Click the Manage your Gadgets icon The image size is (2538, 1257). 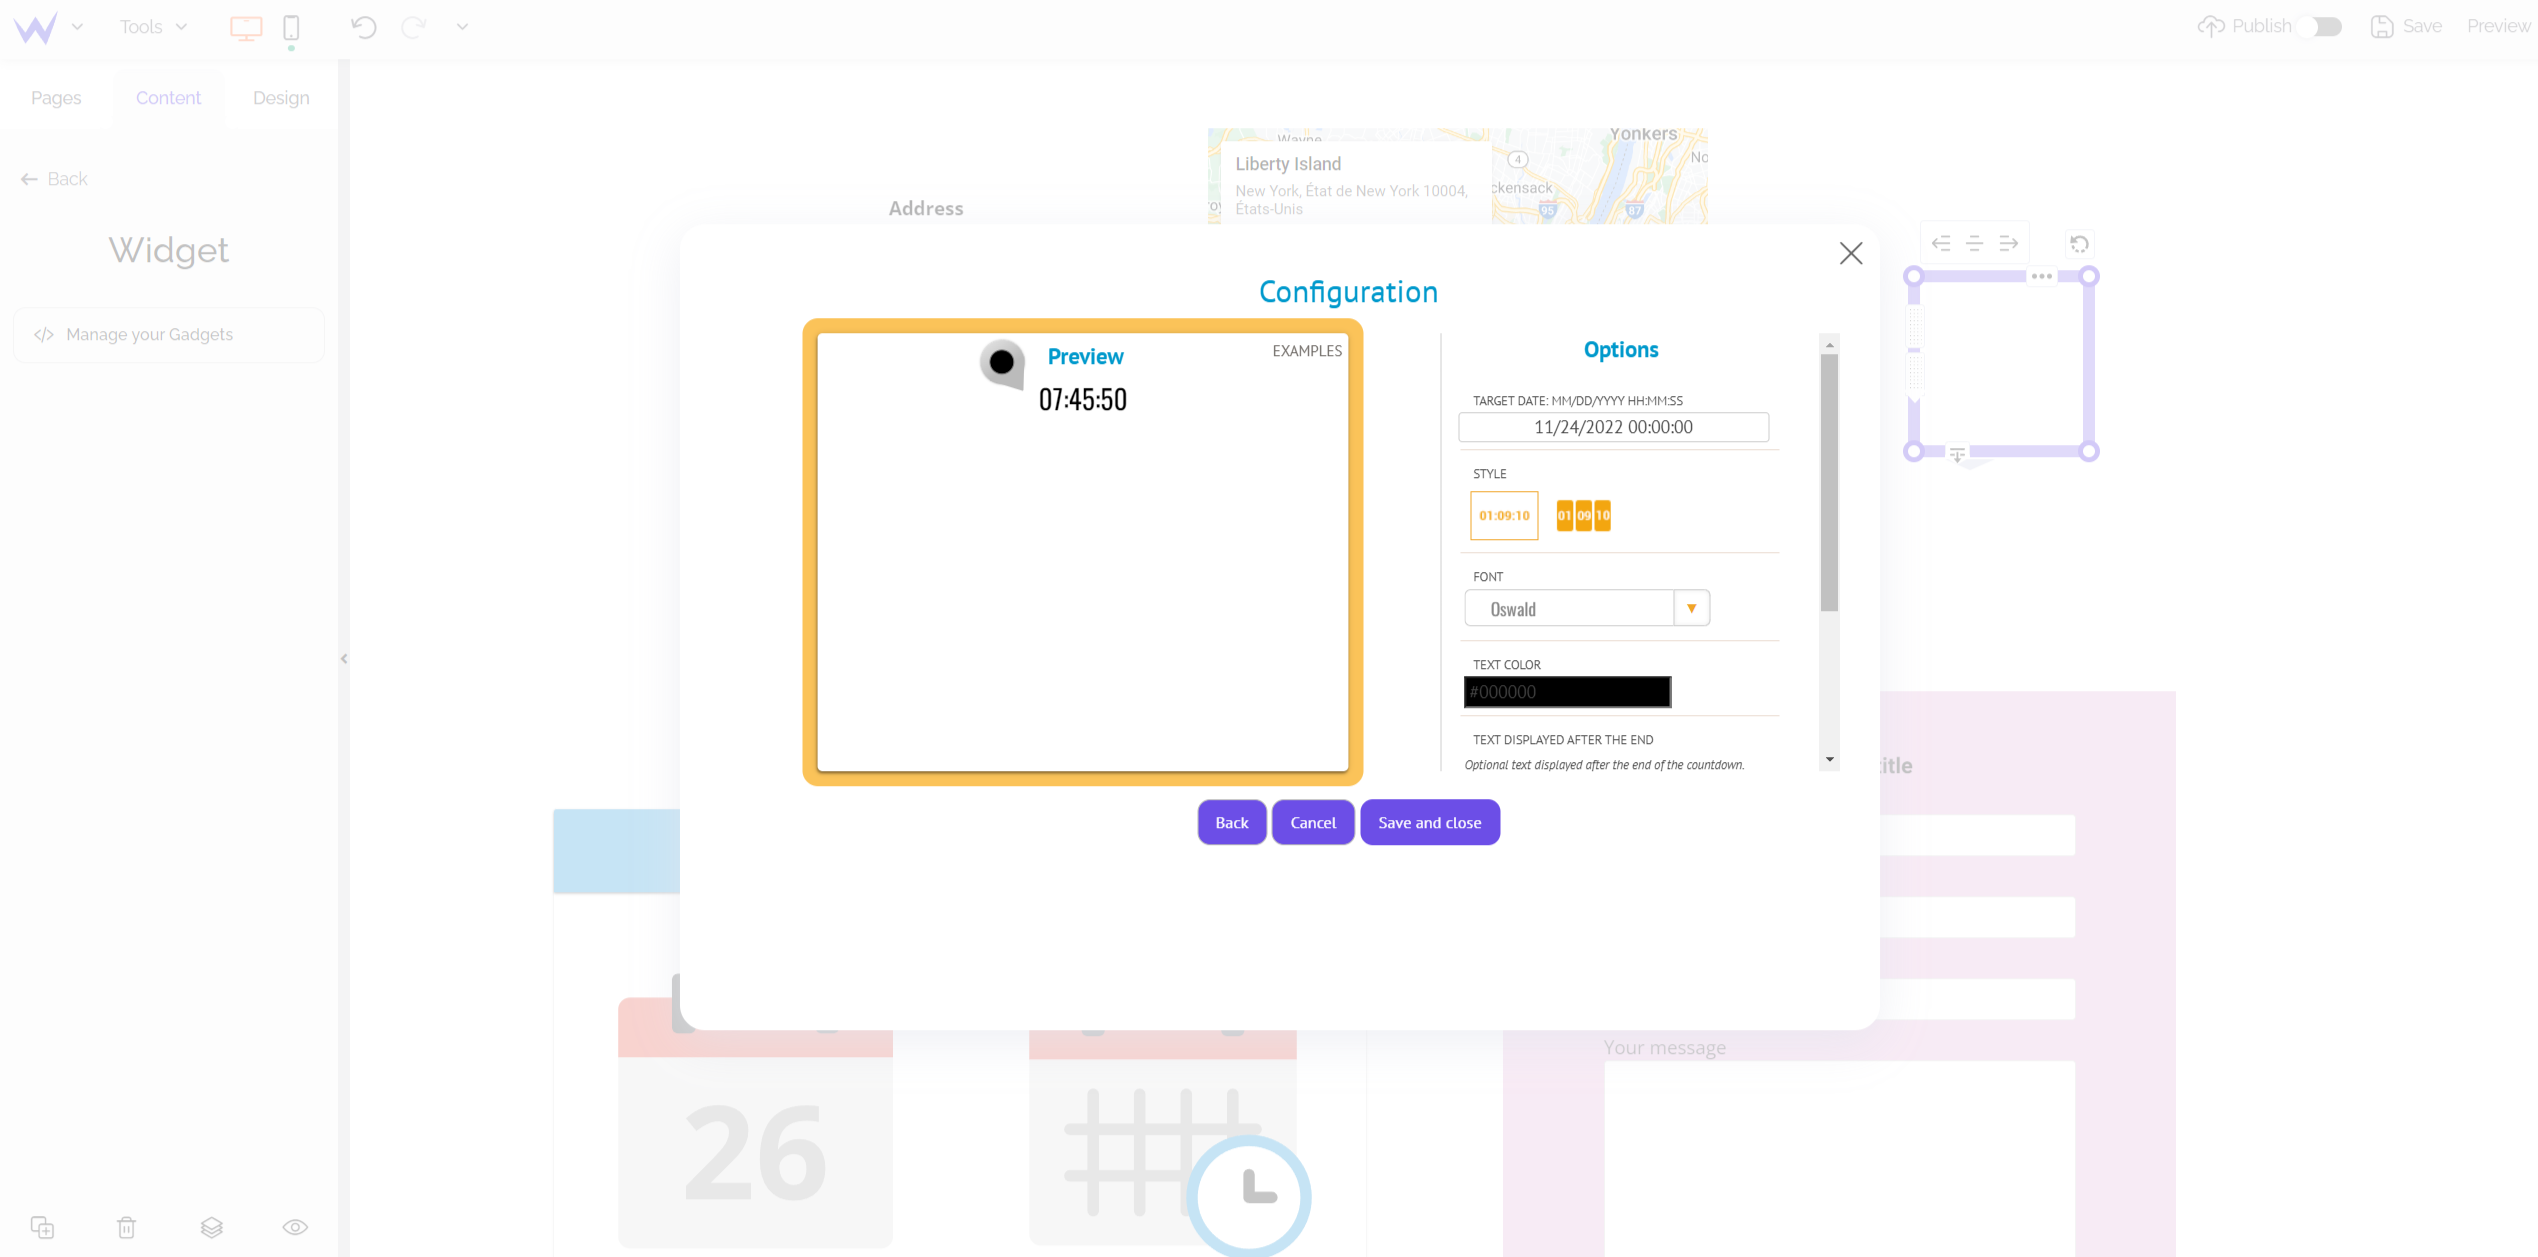[44, 335]
